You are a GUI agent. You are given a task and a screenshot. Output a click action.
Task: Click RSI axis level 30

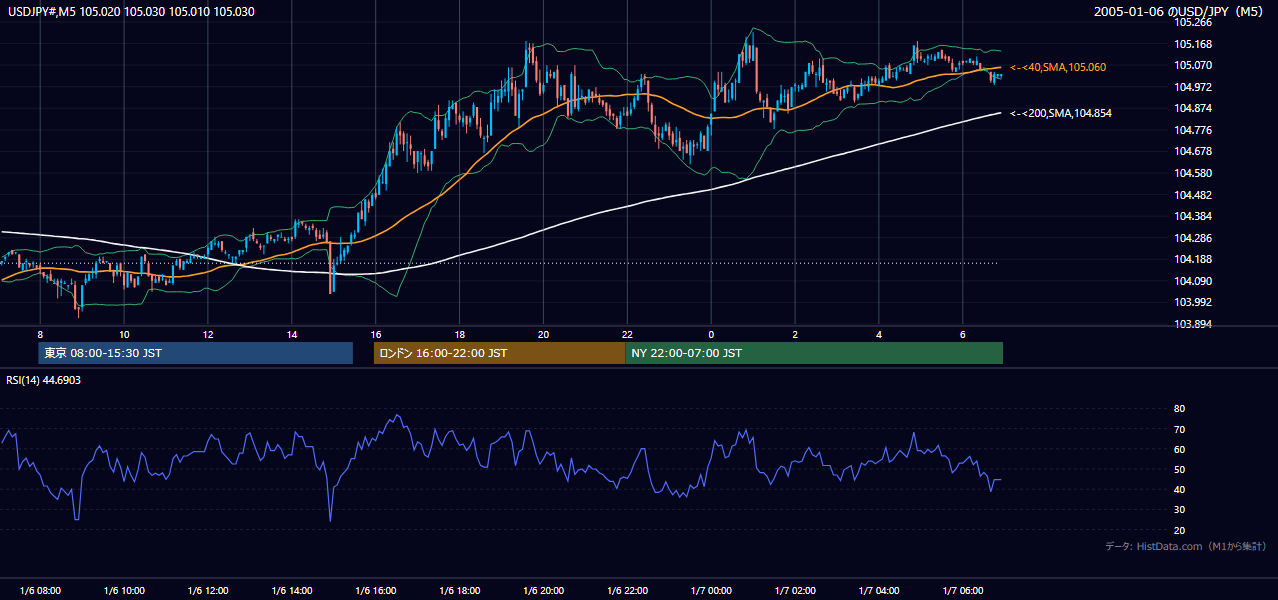pyautogui.click(x=1179, y=510)
